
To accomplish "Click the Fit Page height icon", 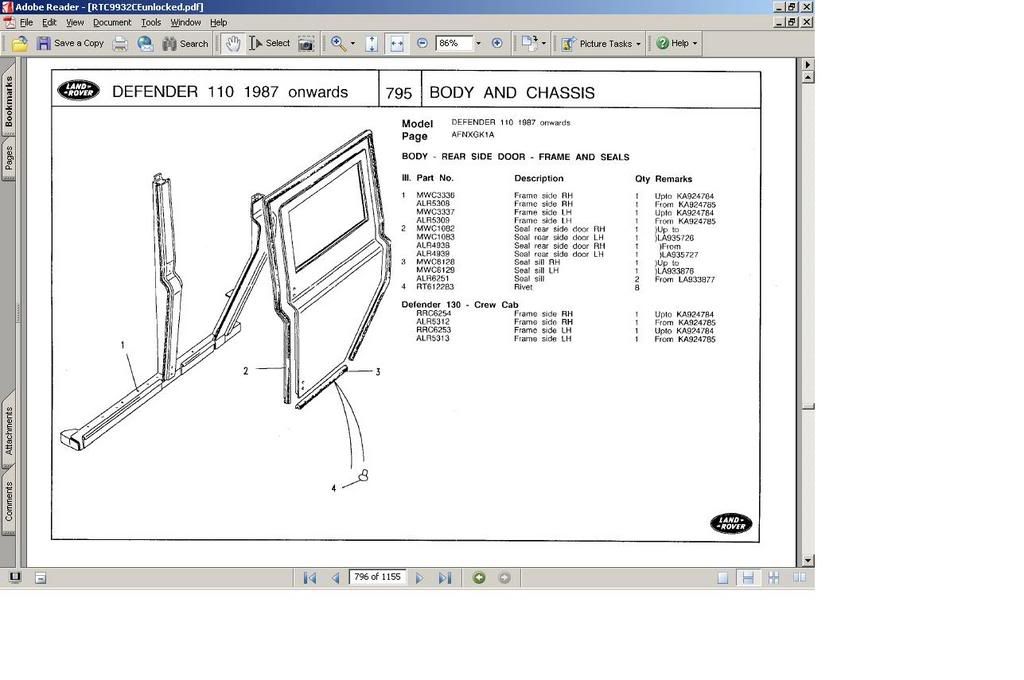I will click(372, 44).
